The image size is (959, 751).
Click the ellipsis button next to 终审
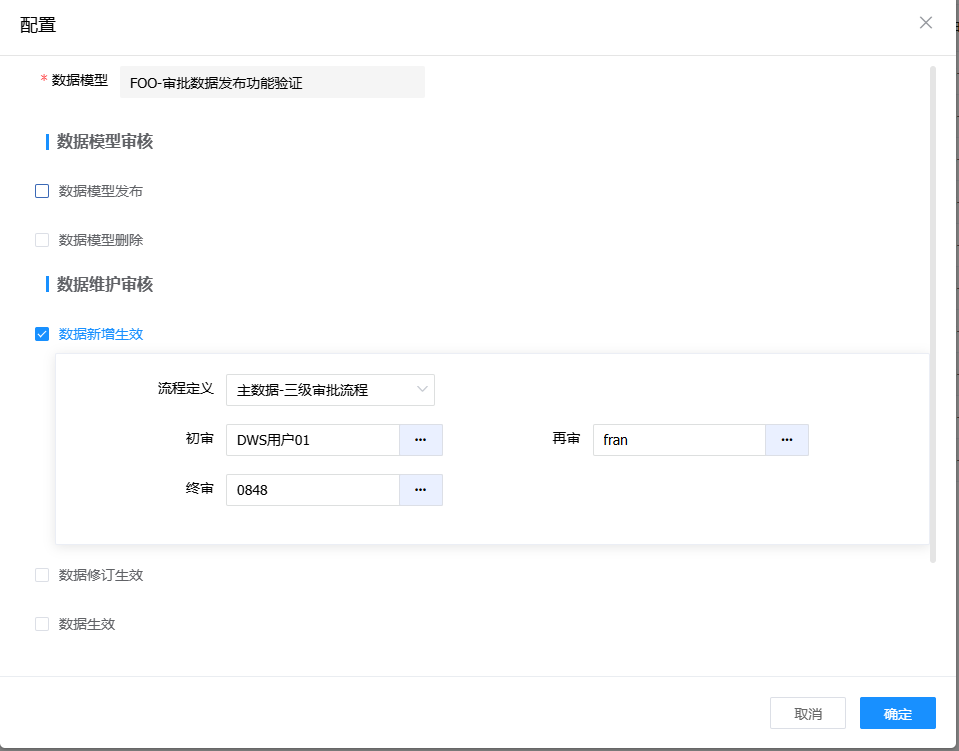coord(421,490)
